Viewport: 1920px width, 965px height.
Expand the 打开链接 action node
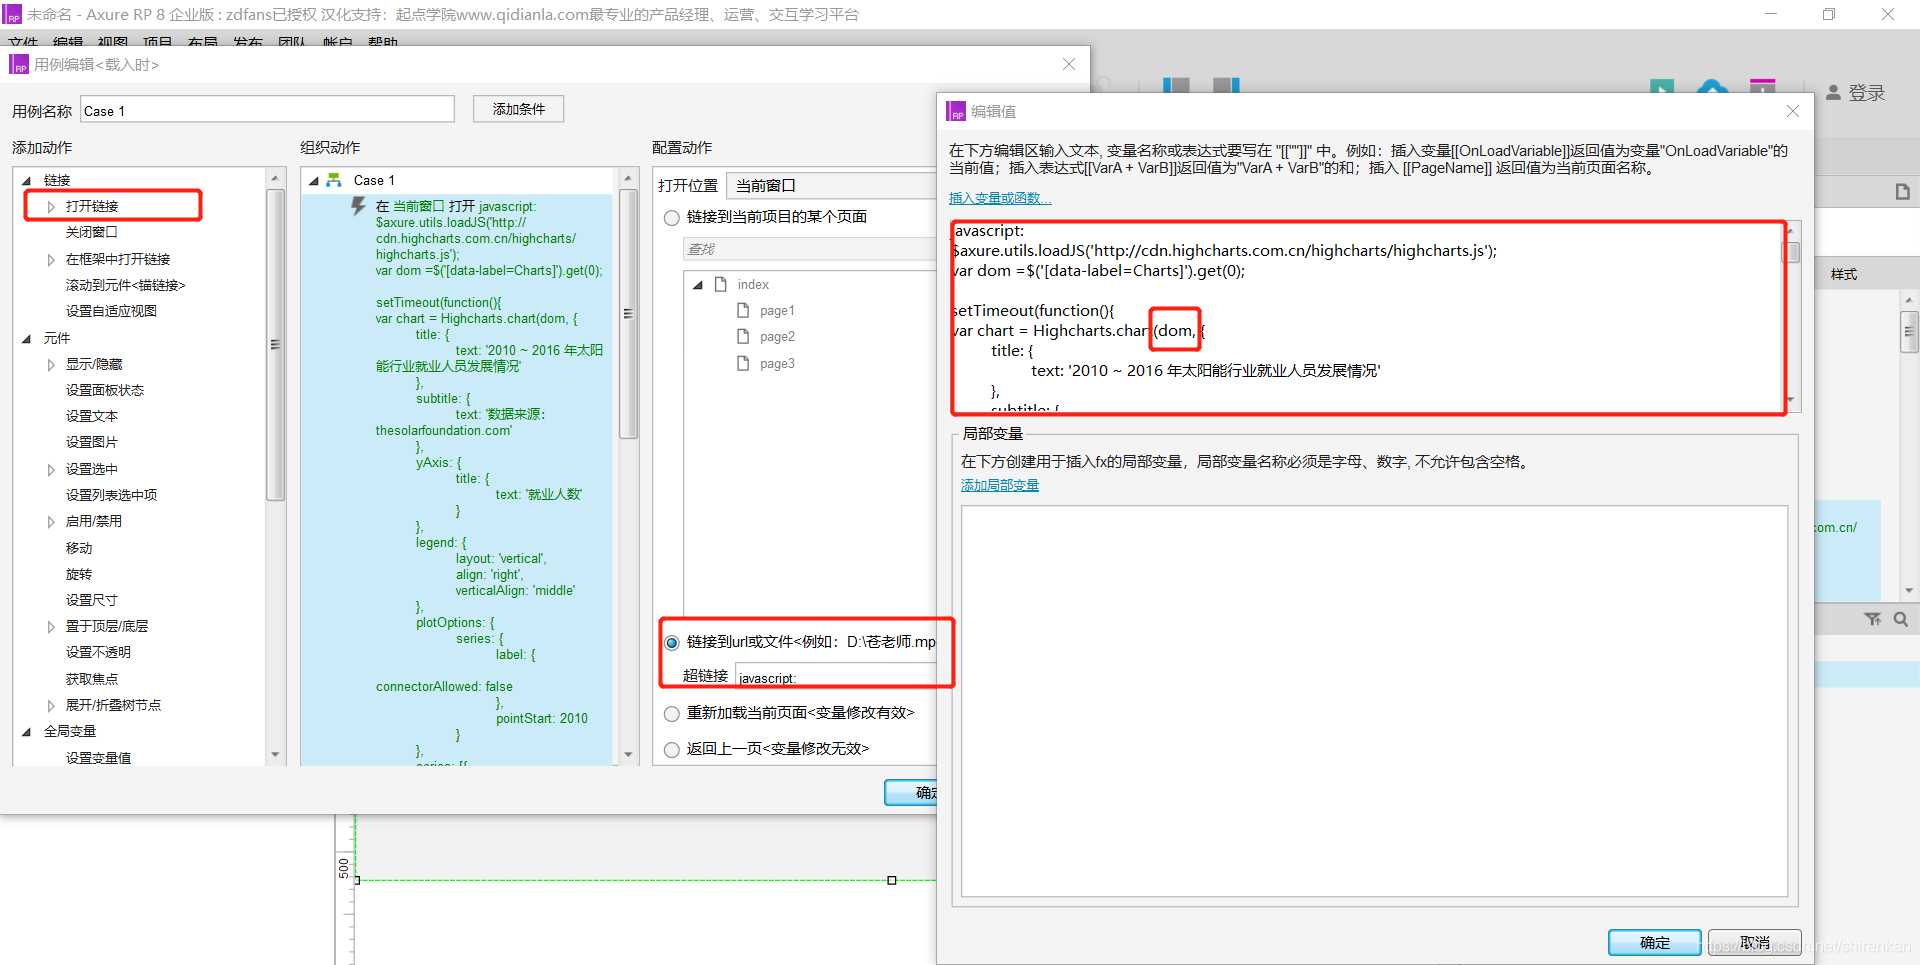pos(51,206)
